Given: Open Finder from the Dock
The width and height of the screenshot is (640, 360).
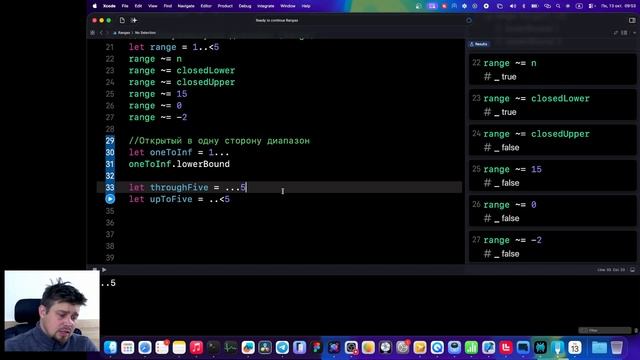Looking at the screenshot, I should 110,347.
